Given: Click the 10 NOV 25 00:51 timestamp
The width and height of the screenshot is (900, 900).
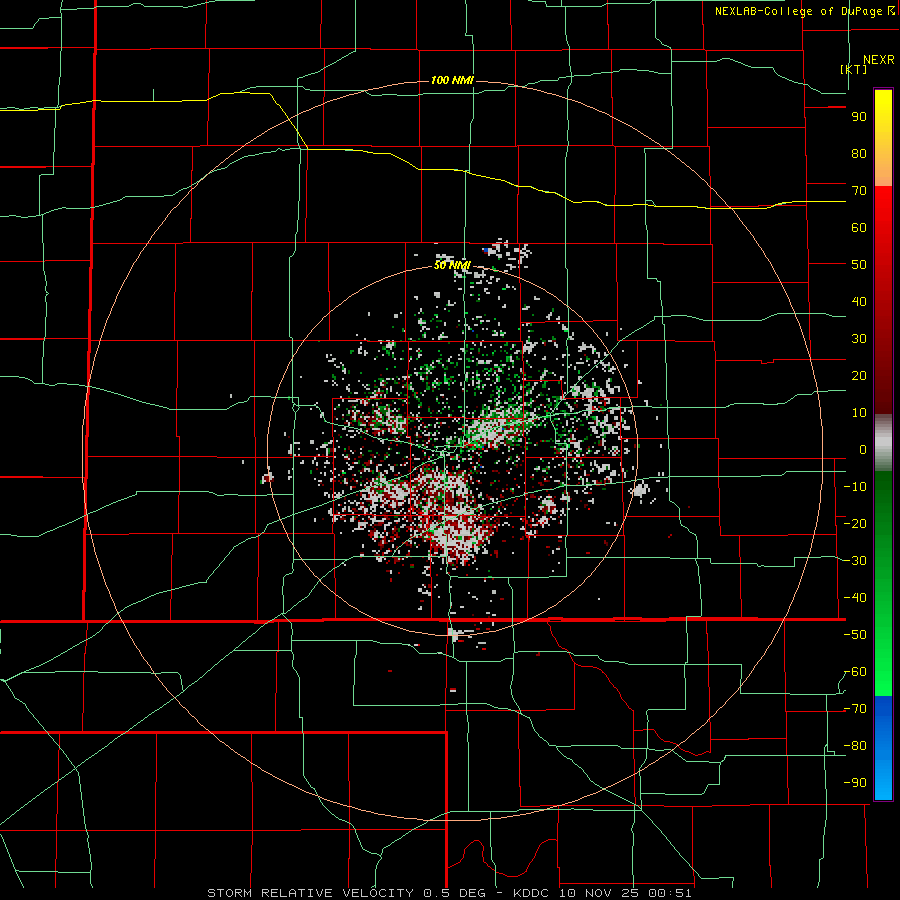Looking at the screenshot, I should pyautogui.click(x=624, y=893).
